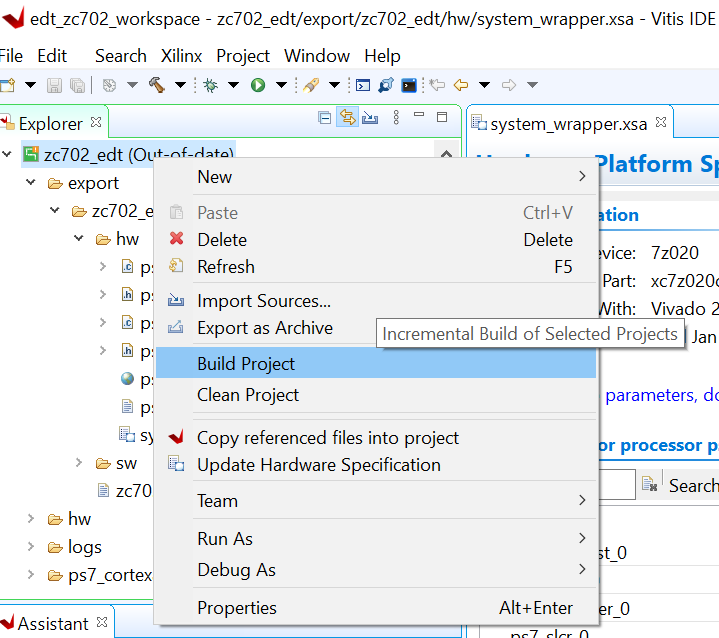Close the Explorer view tab
The image size is (719, 638).
point(97,123)
